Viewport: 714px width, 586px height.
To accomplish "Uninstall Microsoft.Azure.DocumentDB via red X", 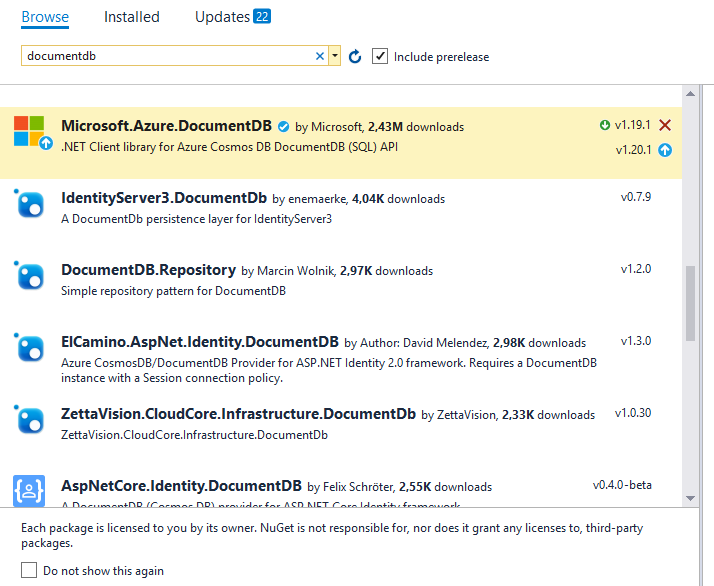I will tap(665, 125).
